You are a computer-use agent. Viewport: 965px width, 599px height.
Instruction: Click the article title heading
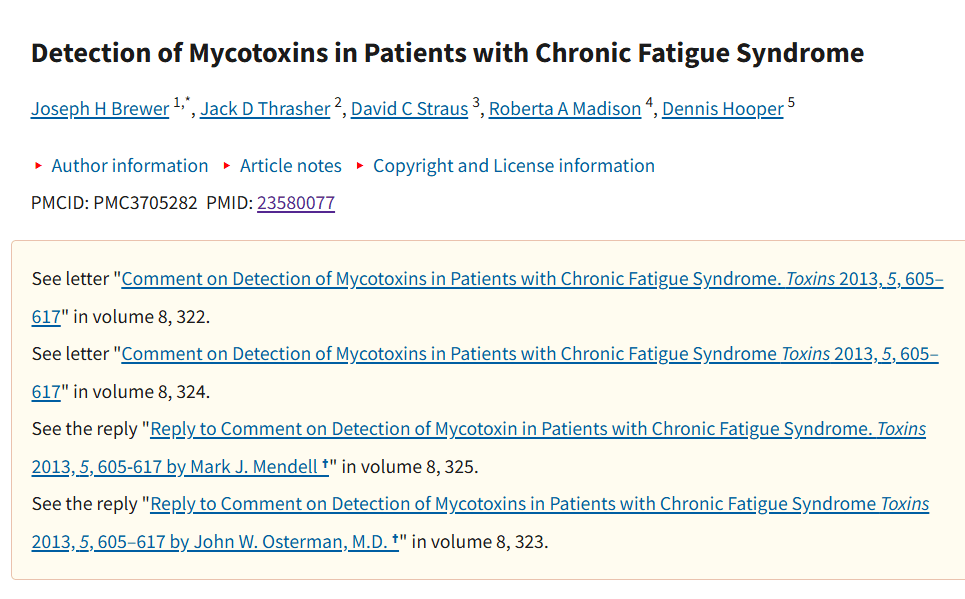click(x=447, y=53)
